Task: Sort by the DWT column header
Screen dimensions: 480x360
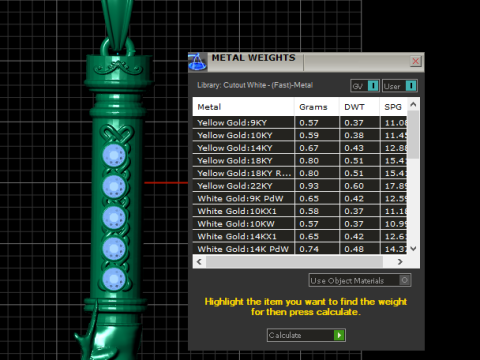Action: pos(359,107)
